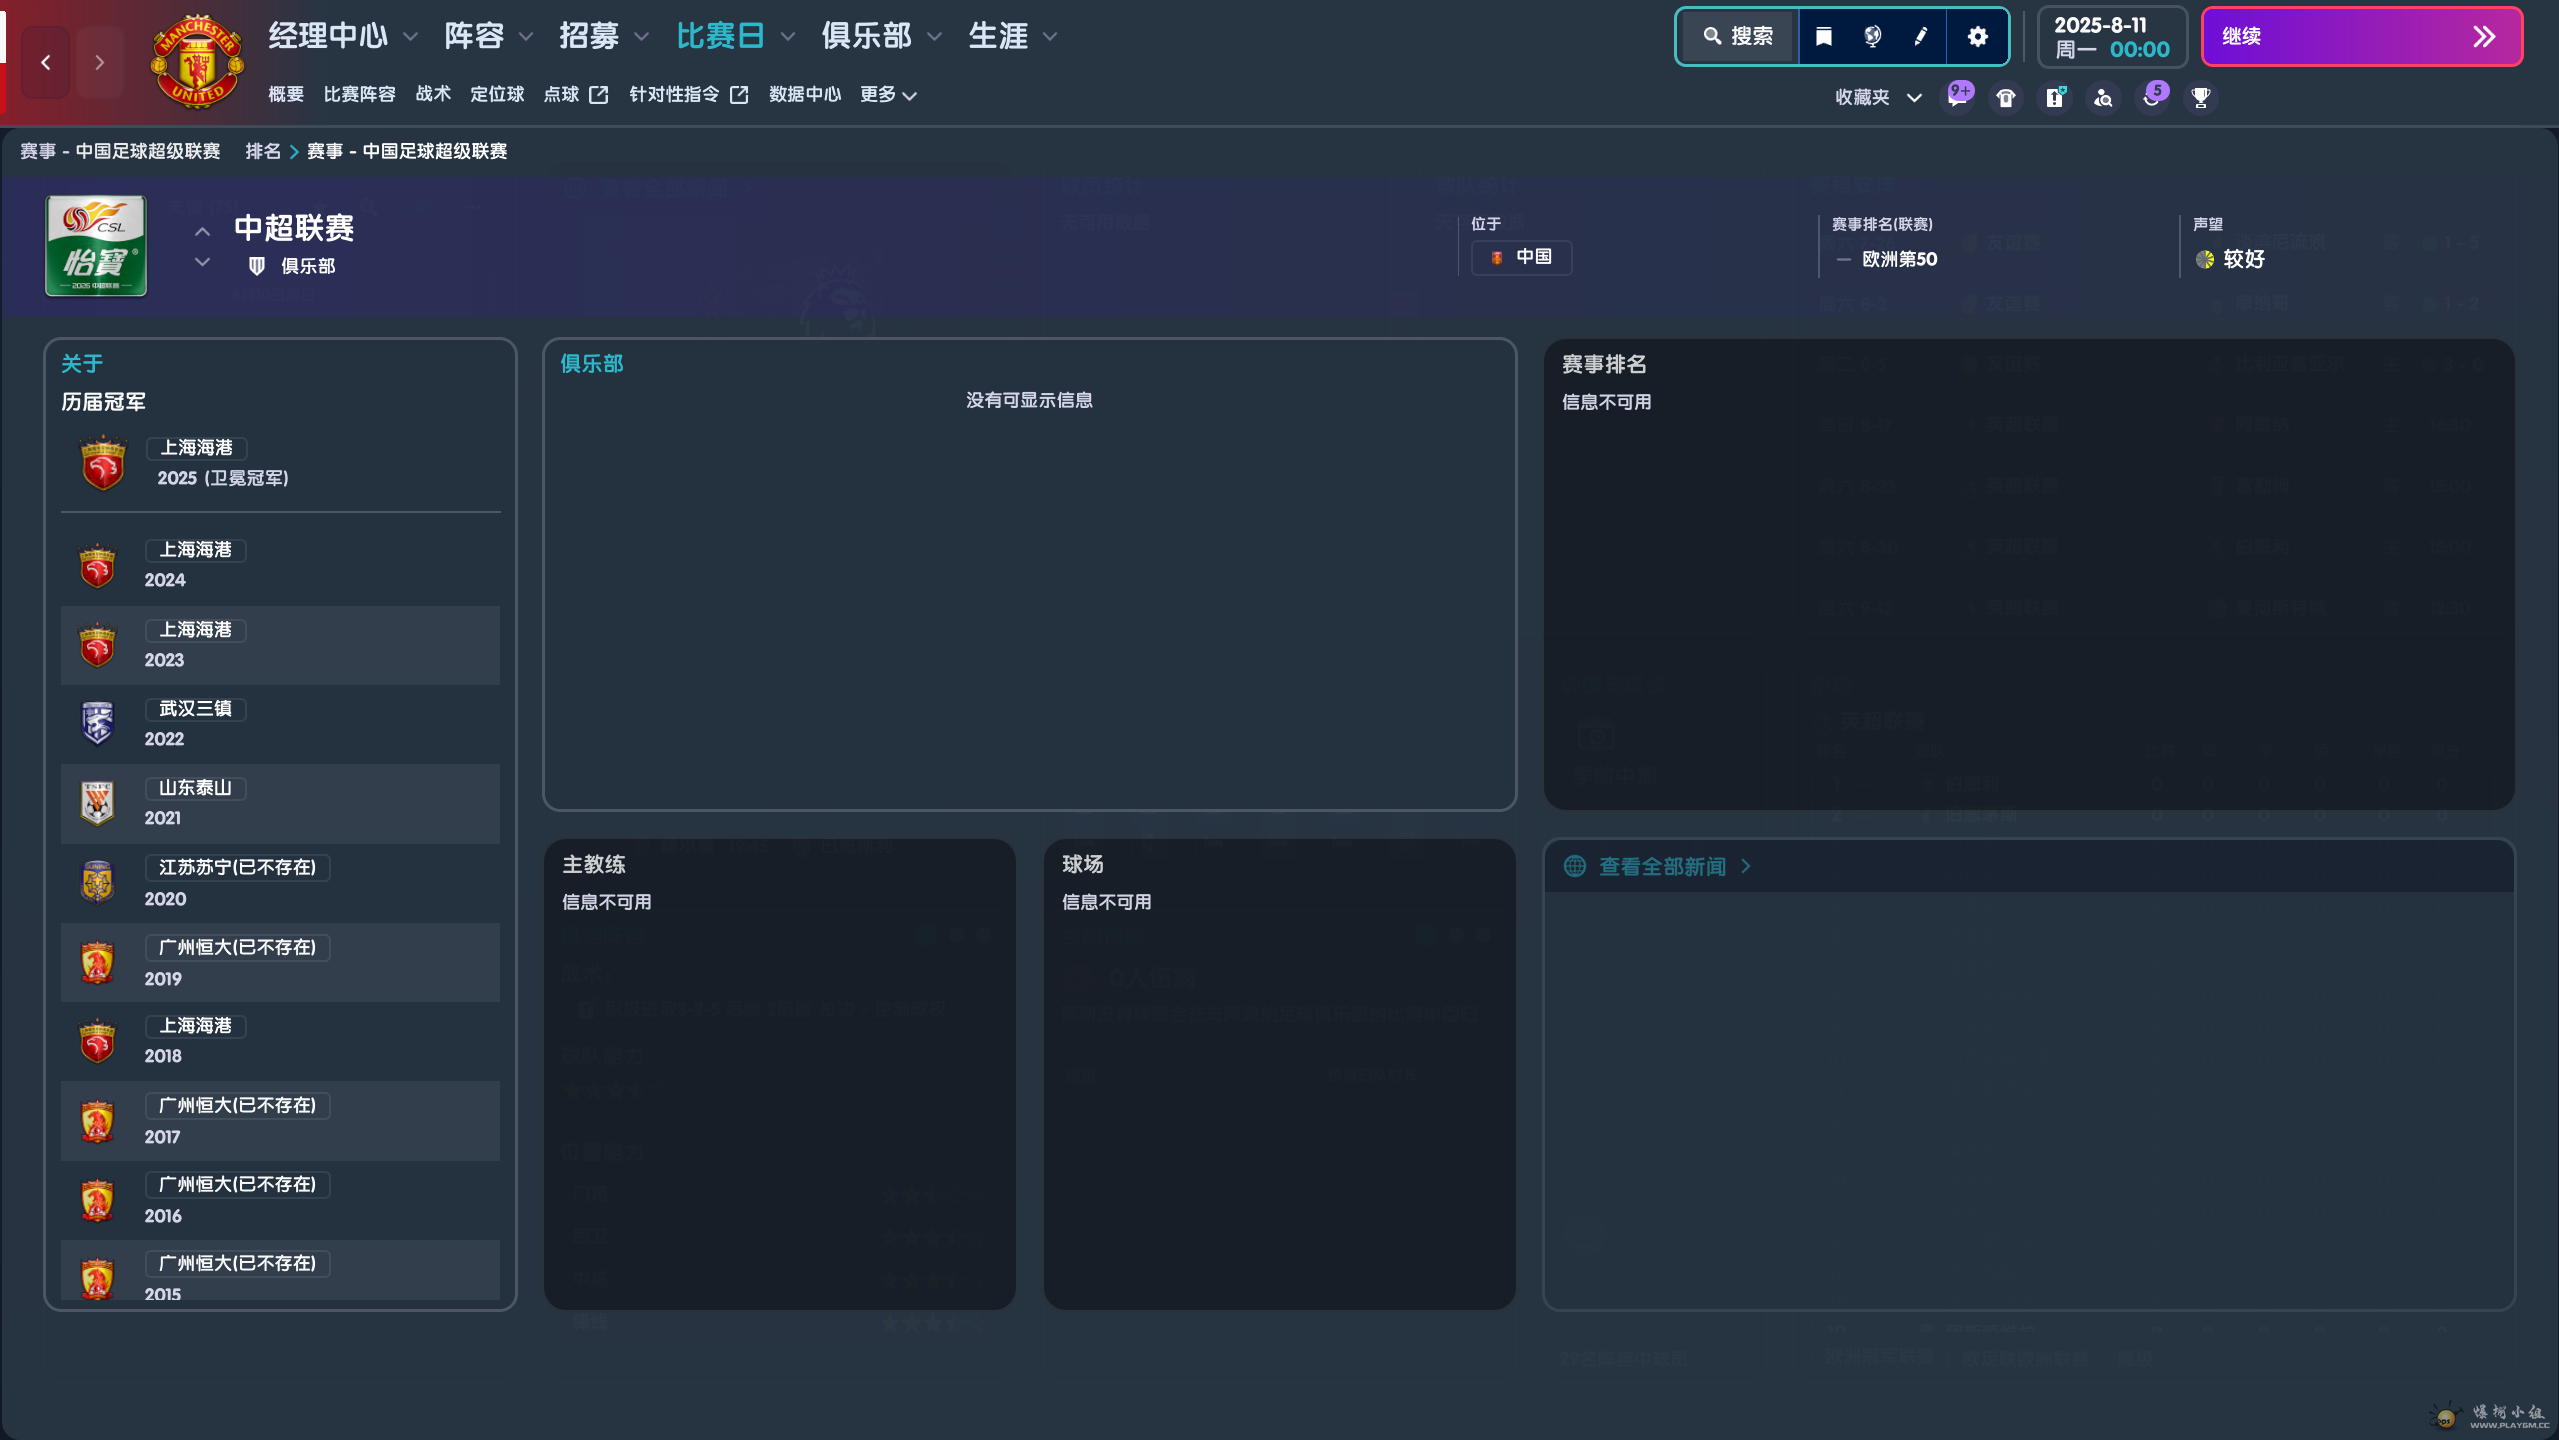Click the date display 2025-8-11
The height and width of the screenshot is (1440, 2559).
[2111, 37]
